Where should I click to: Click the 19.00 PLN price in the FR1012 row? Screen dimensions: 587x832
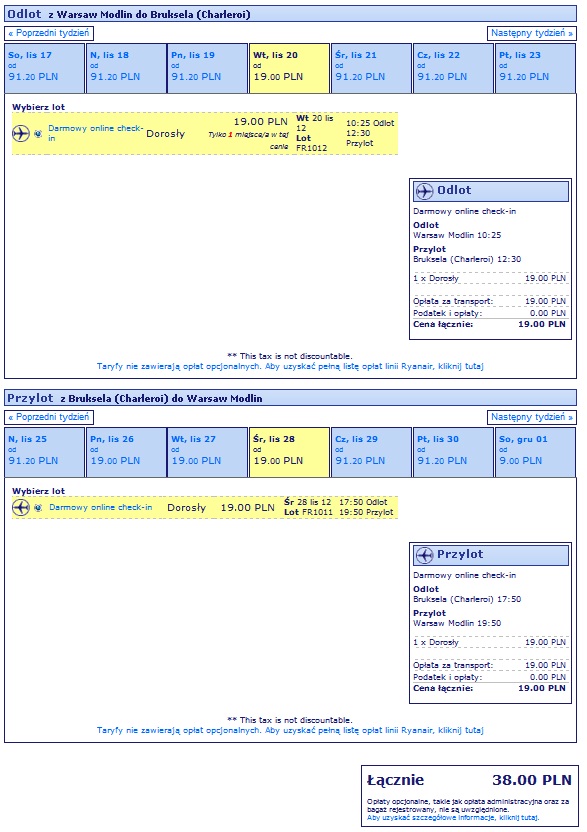(261, 122)
